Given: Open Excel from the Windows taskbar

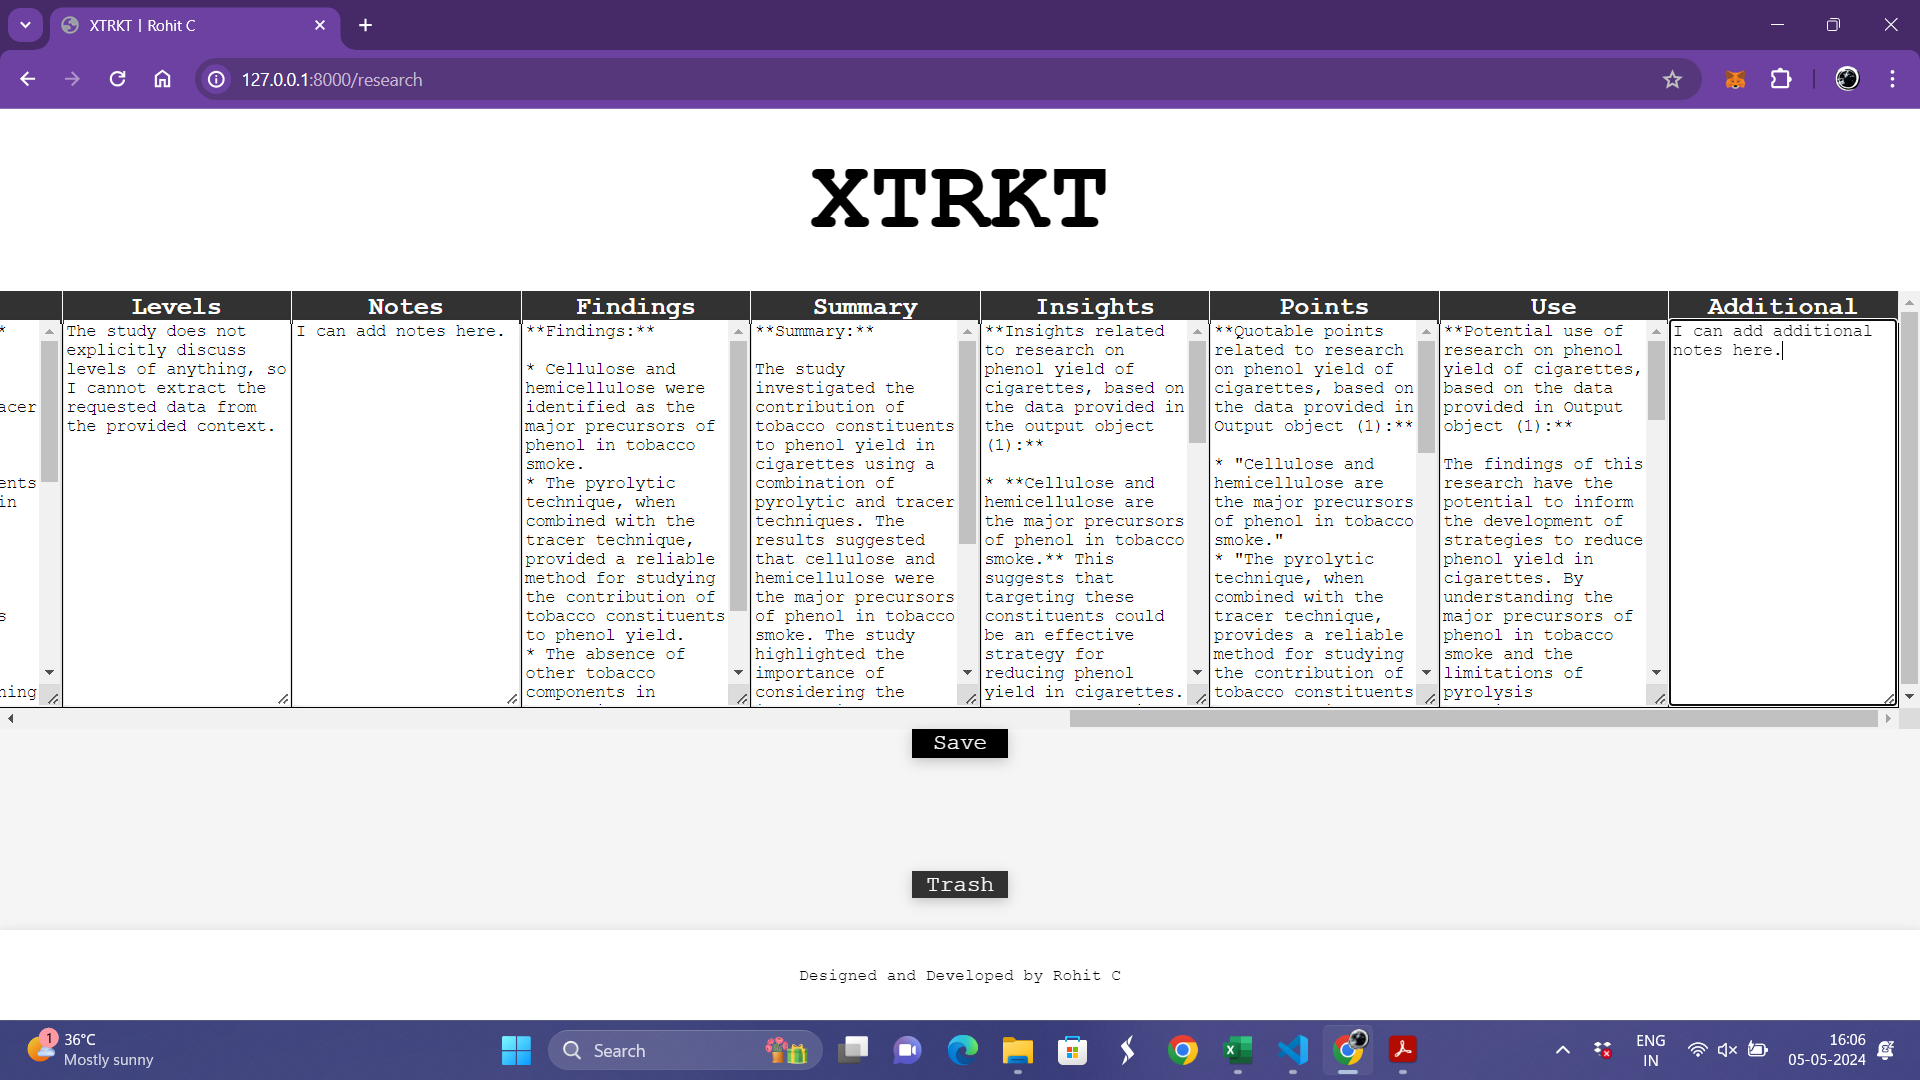Looking at the screenshot, I should [1238, 1050].
